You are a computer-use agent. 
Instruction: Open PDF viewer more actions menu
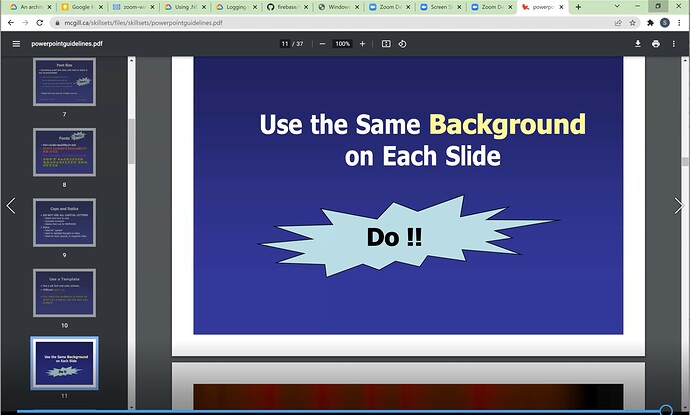tap(674, 44)
